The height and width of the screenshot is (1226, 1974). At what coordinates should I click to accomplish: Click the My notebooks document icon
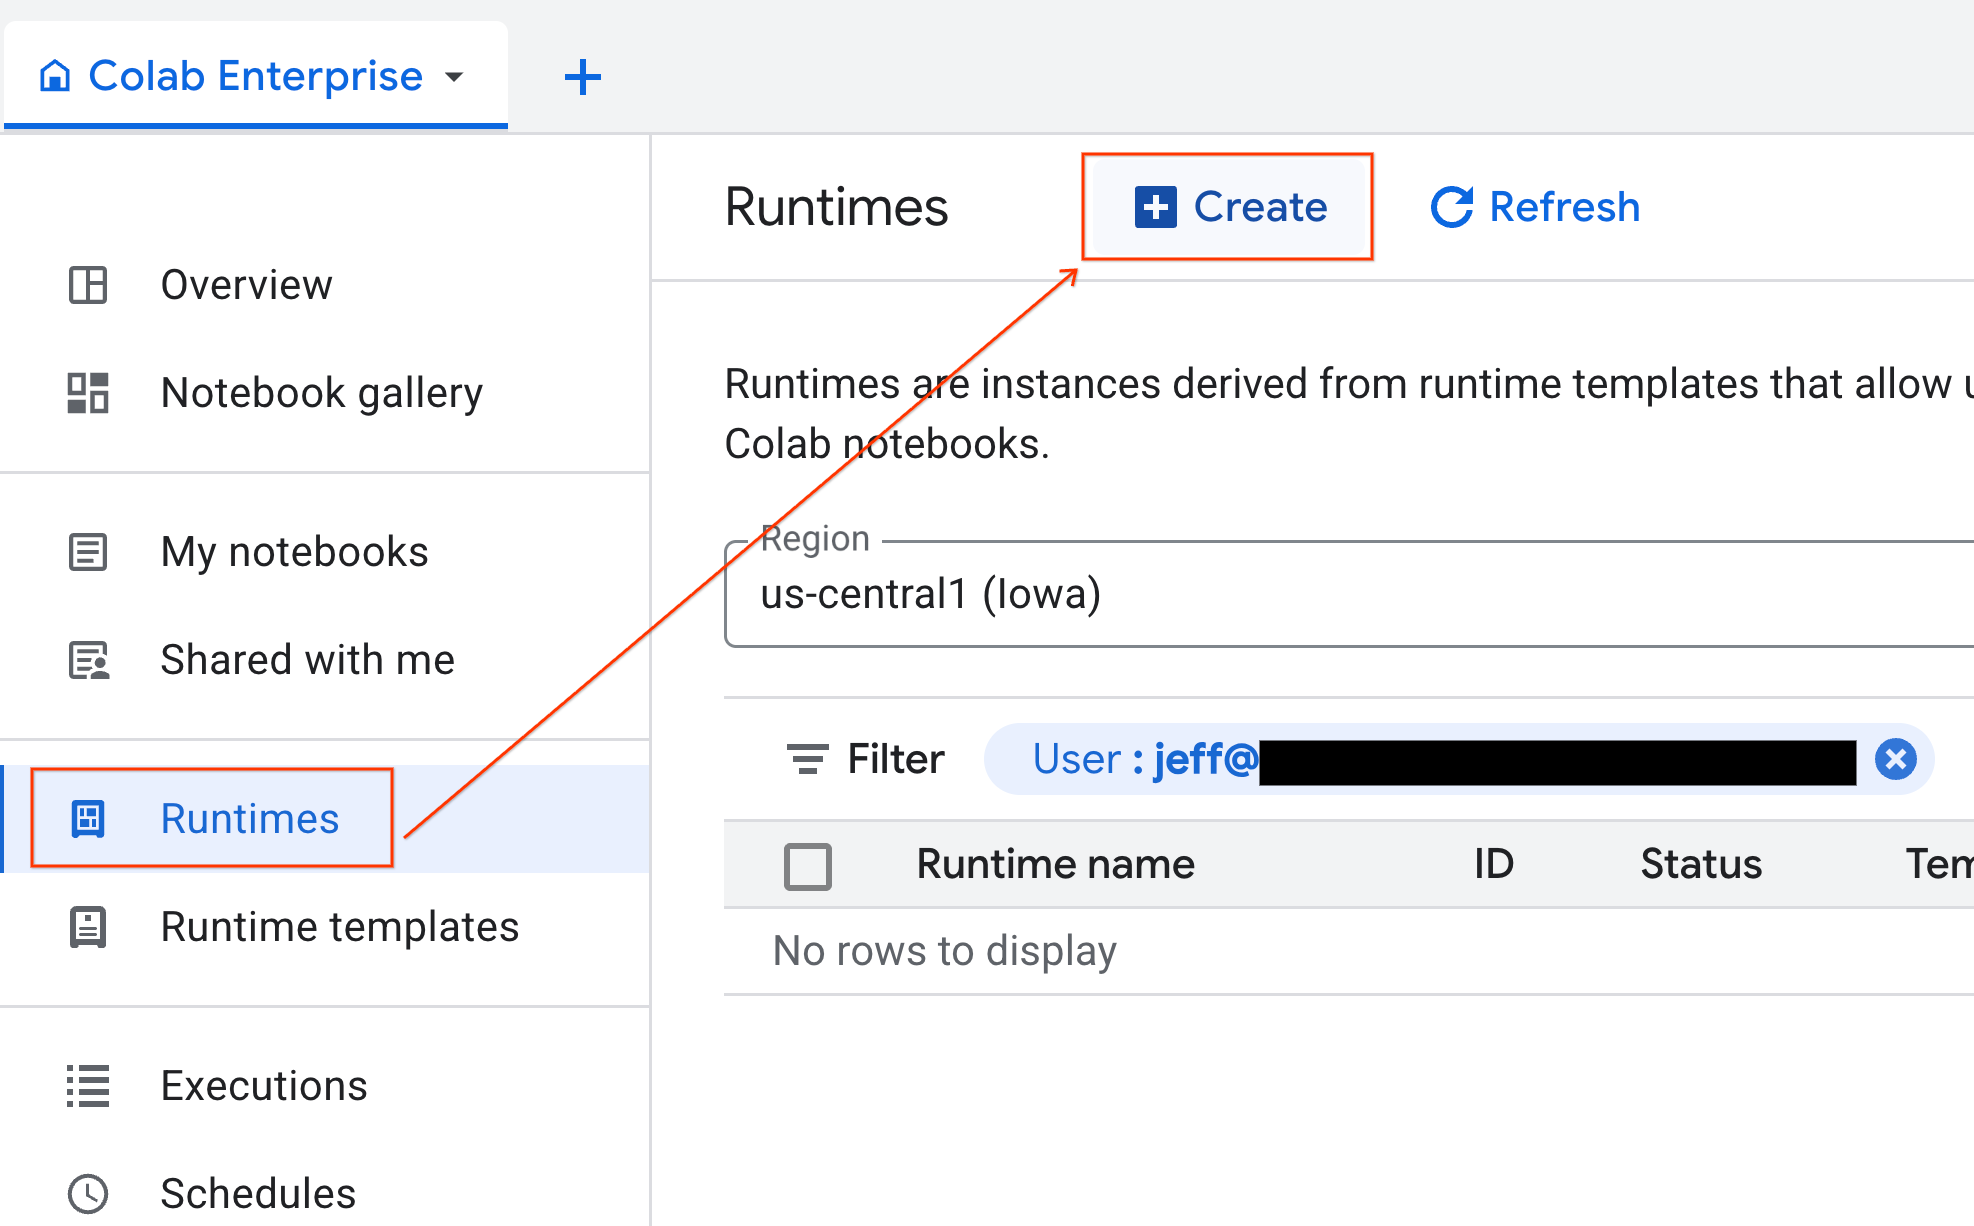[88, 552]
